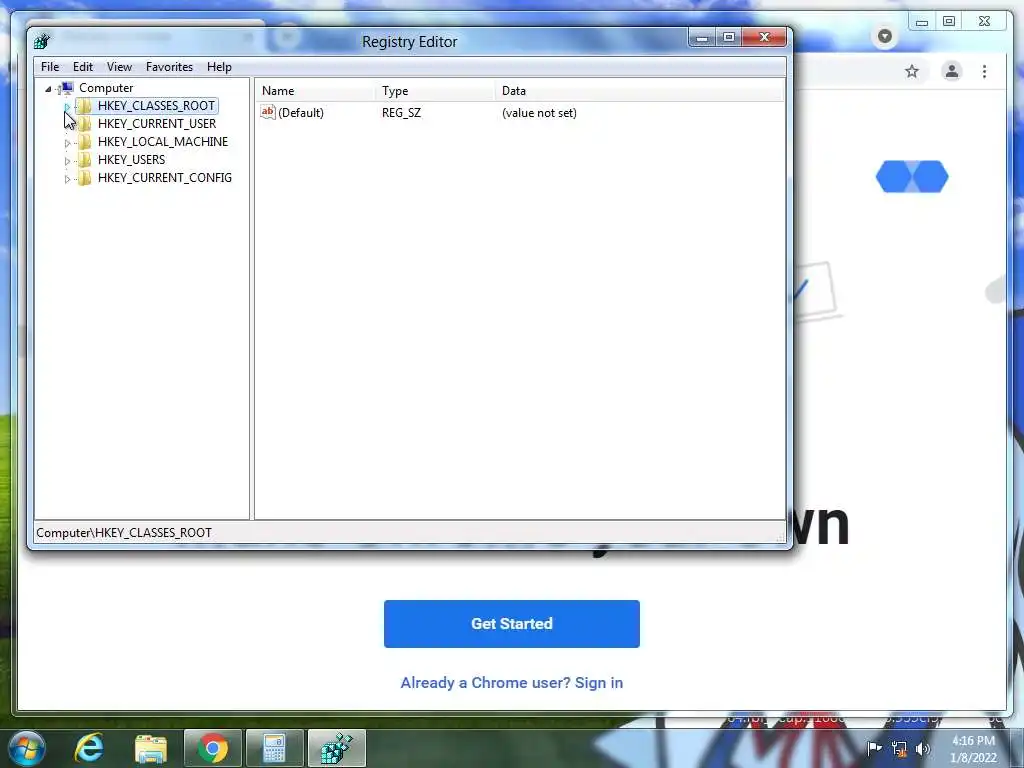Select HKEY_LOCAL_MACHINE in the tree
Screen dimensions: 1024x768
coord(163,142)
